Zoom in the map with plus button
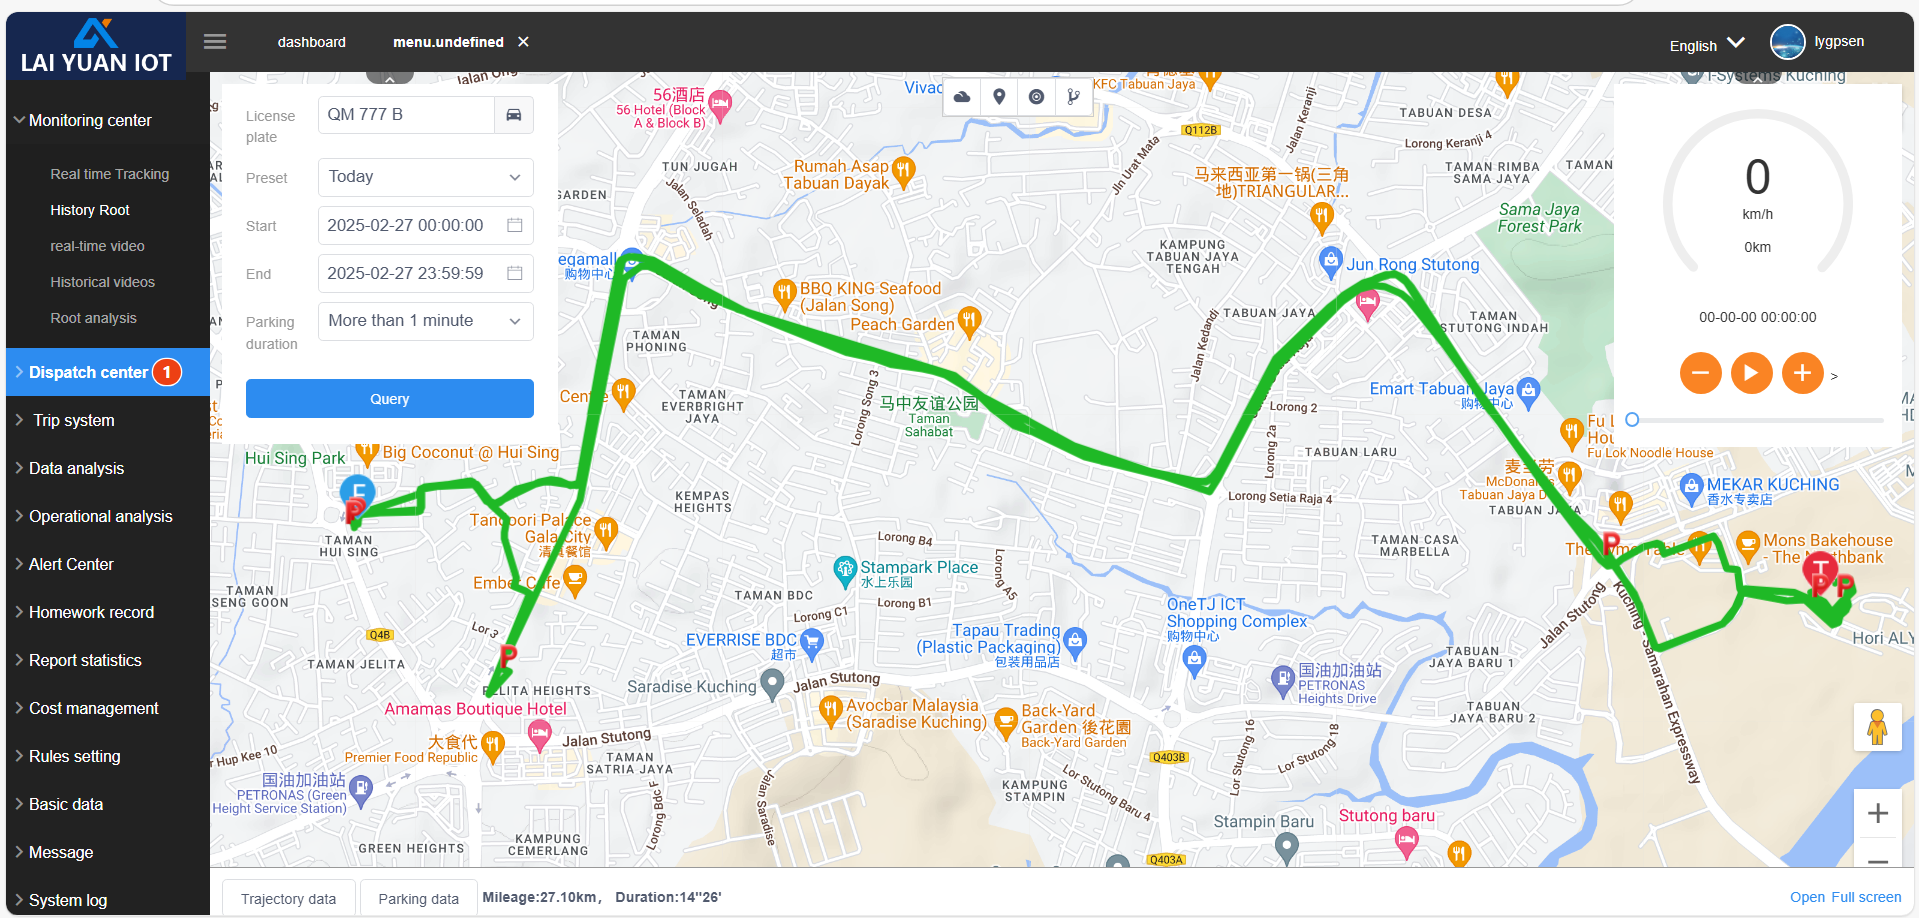The width and height of the screenshot is (1919, 918). [x=1877, y=813]
